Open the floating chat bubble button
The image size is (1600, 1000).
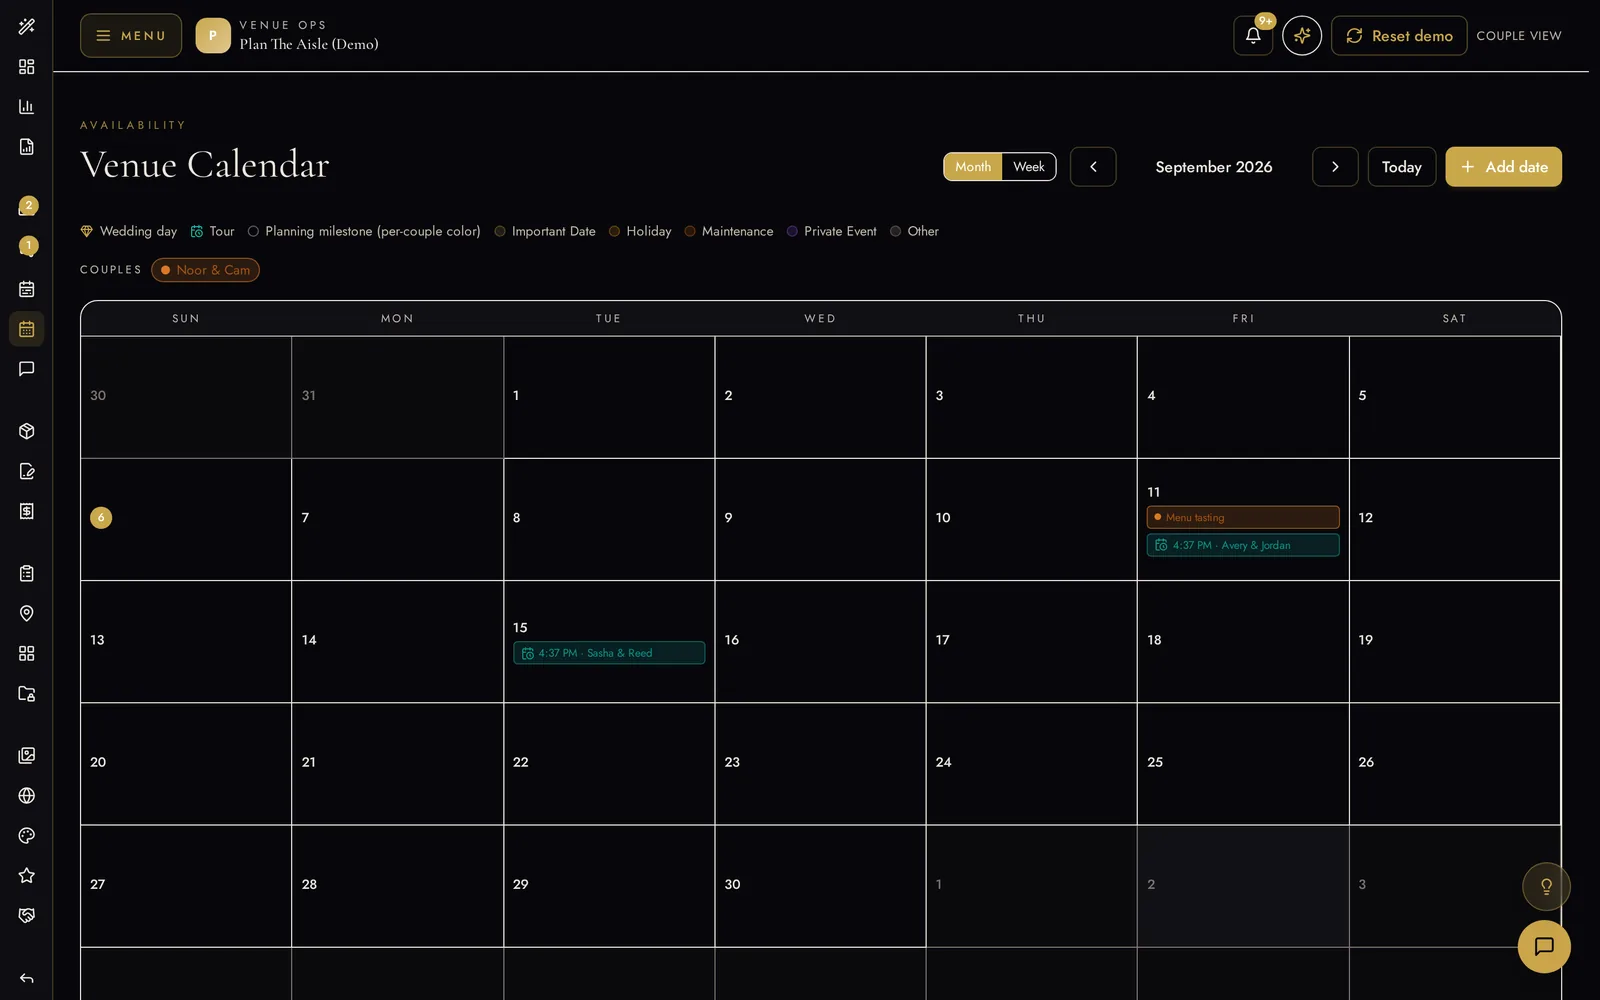(1544, 946)
